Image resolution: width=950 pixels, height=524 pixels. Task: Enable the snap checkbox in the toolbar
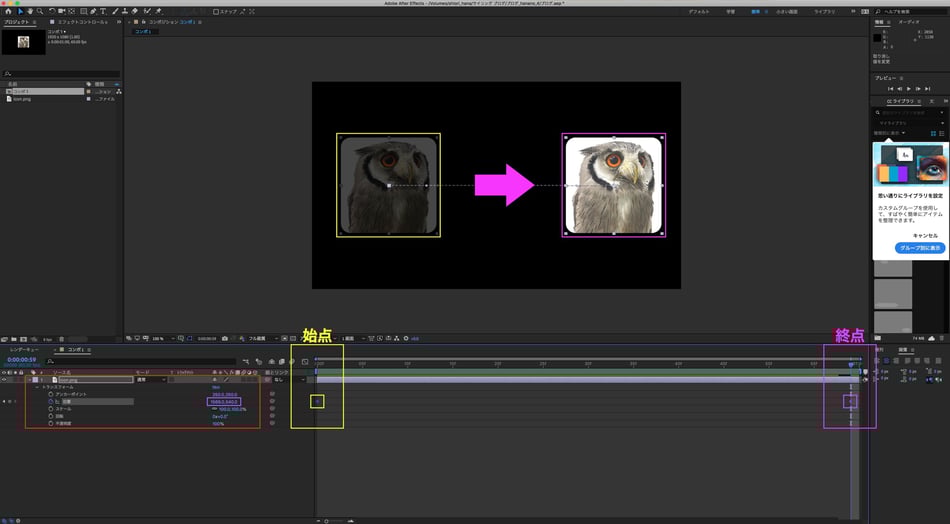pyautogui.click(x=218, y=12)
